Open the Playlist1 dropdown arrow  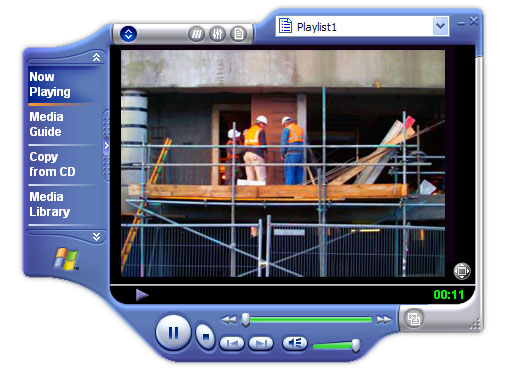[x=441, y=26]
